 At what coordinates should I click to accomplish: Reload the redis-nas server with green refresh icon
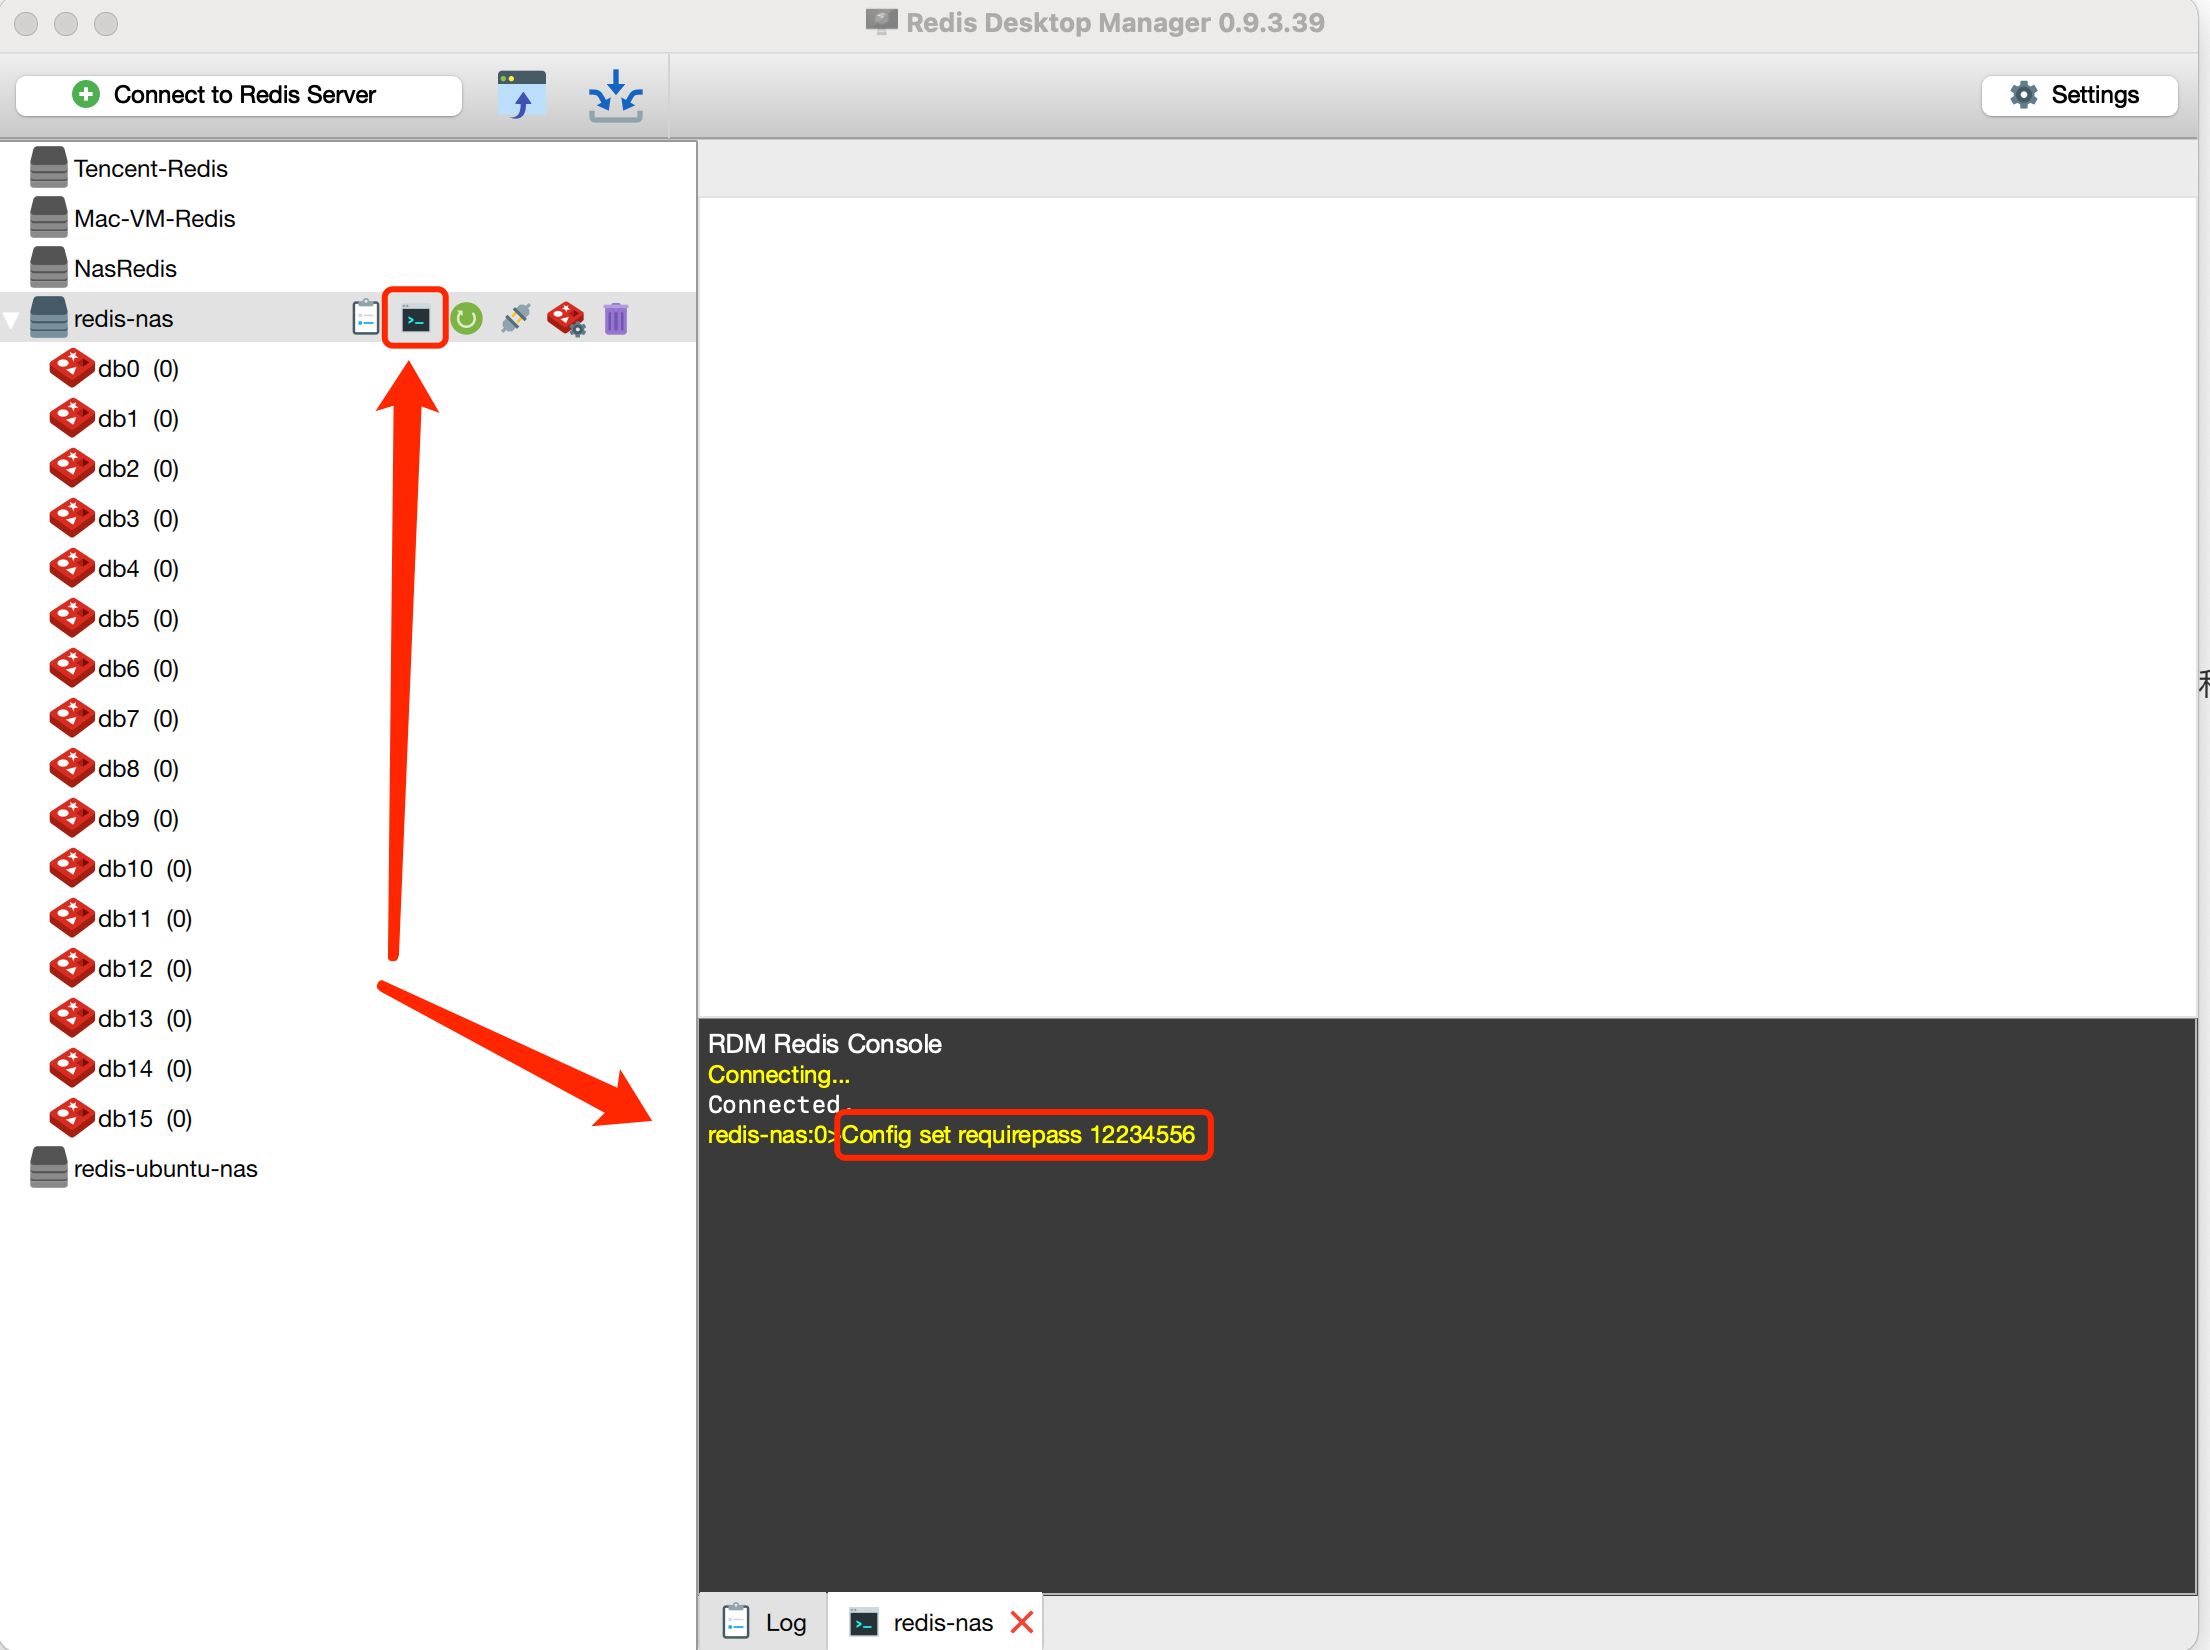coord(466,319)
